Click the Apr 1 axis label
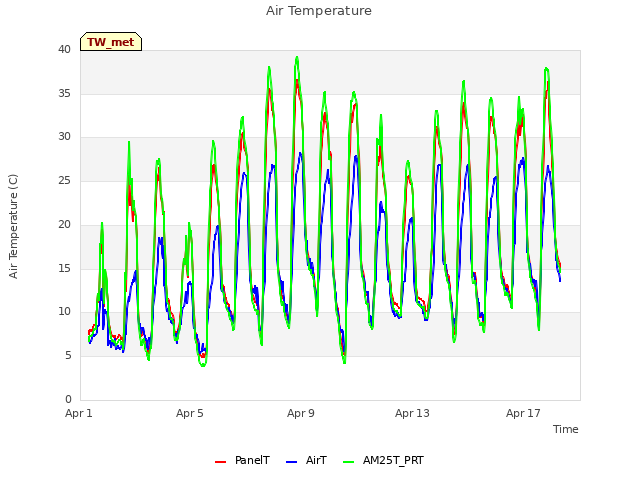This screenshot has width=640, height=480. (79, 413)
